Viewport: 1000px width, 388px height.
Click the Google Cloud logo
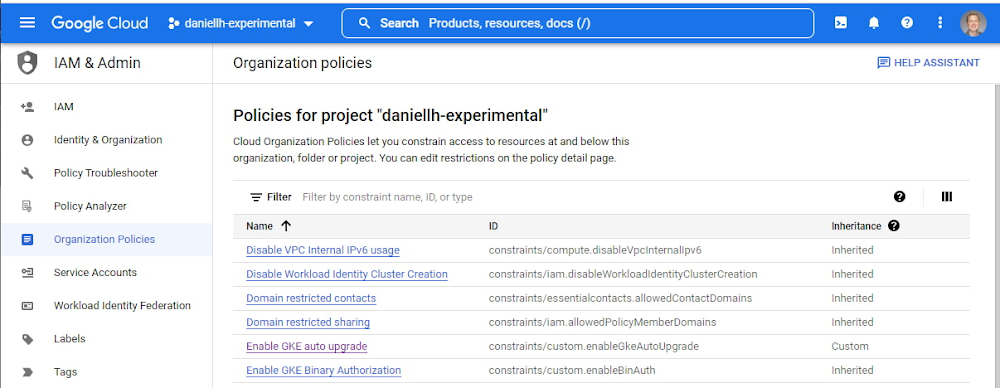pos(99,23)
